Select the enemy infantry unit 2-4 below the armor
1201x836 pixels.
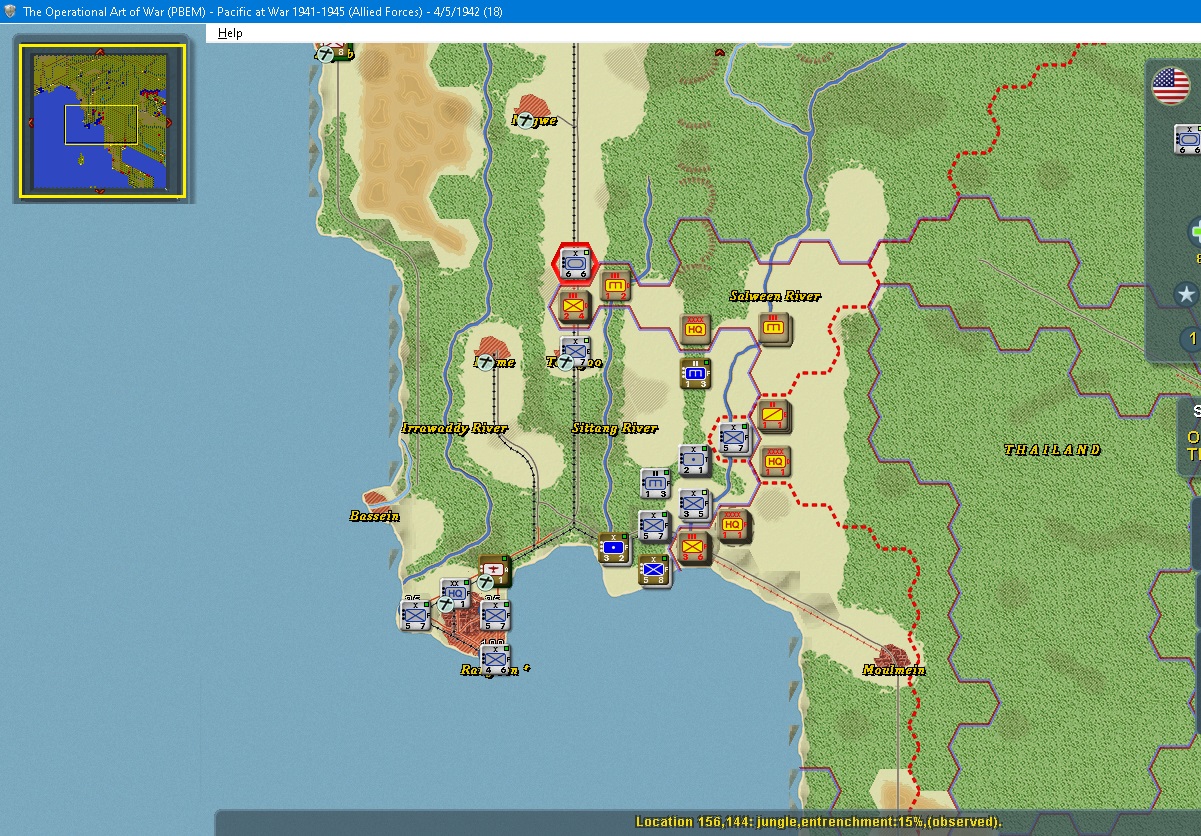pos(575,306)
